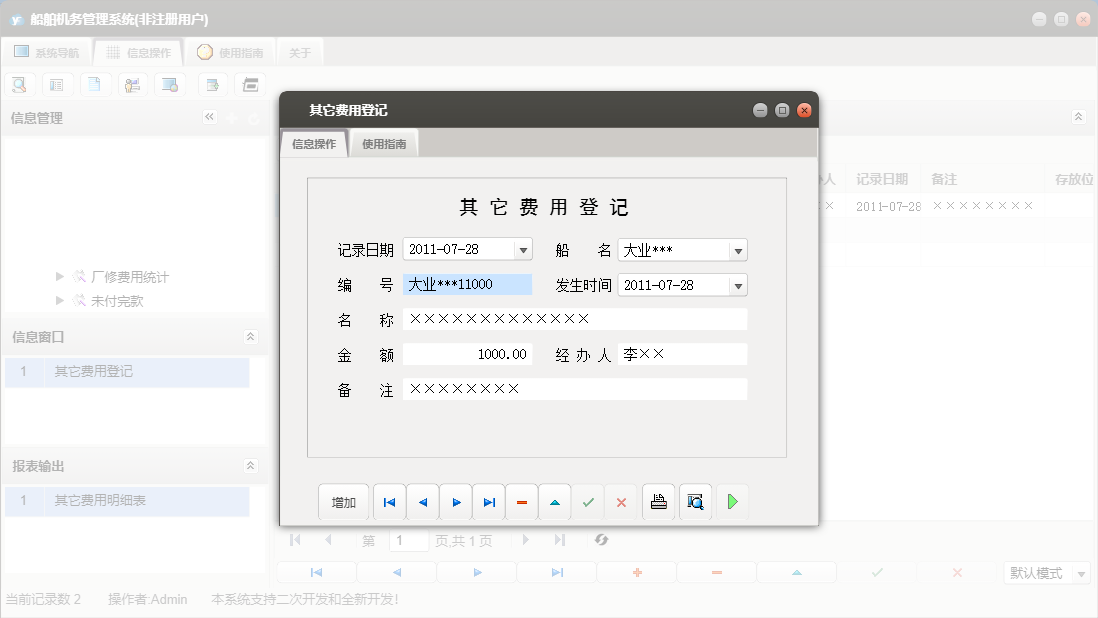Click the green run arrow in the dialog
The height and width of the screenshot is (618, 1098).
[732, 501]
